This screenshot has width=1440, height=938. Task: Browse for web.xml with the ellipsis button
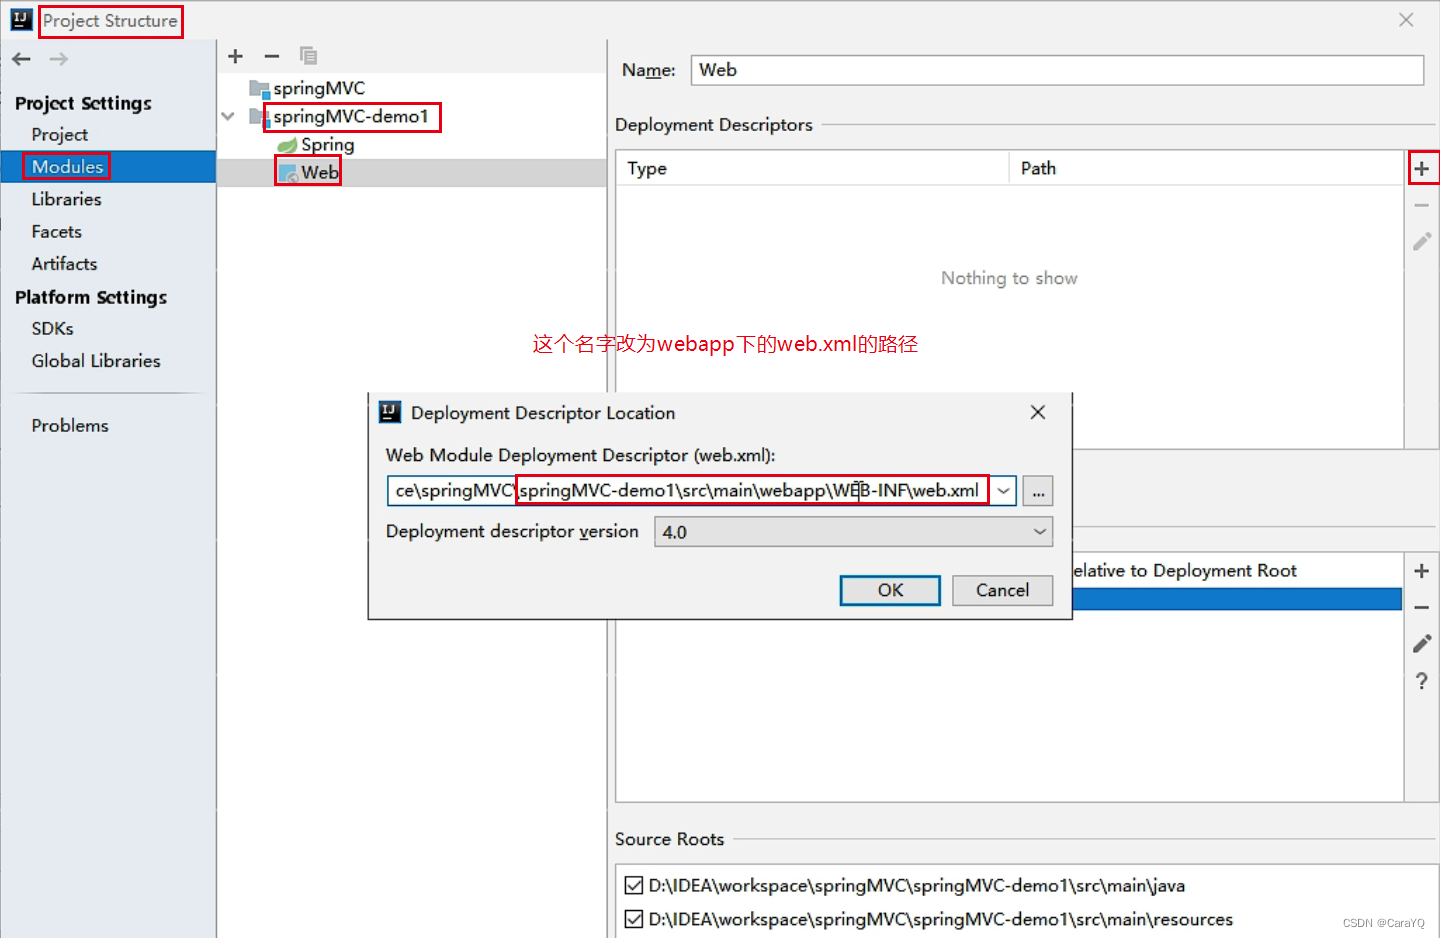click(1038, 491)
